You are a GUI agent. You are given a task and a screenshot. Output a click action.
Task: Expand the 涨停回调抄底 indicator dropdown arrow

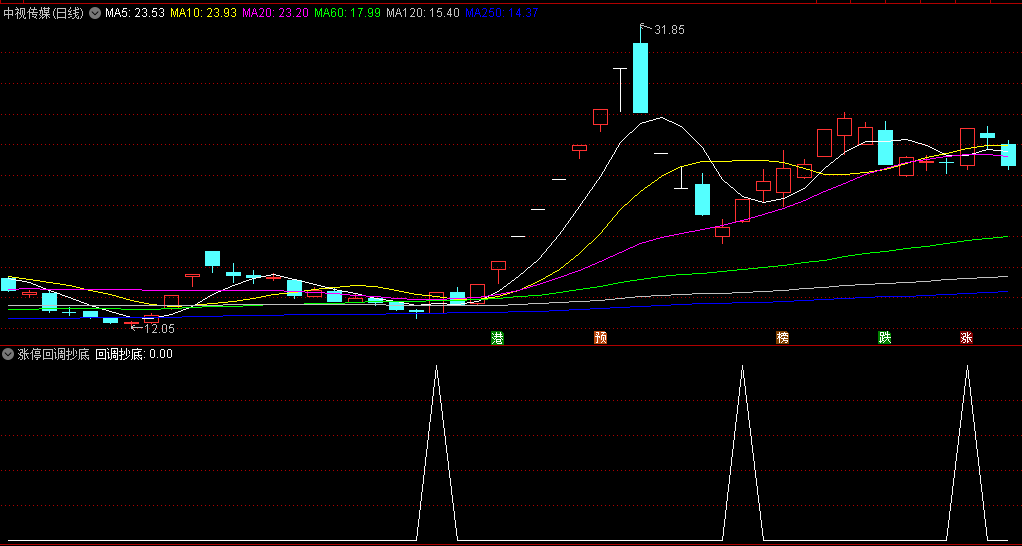pyautogui.click(x=8, y=354)
